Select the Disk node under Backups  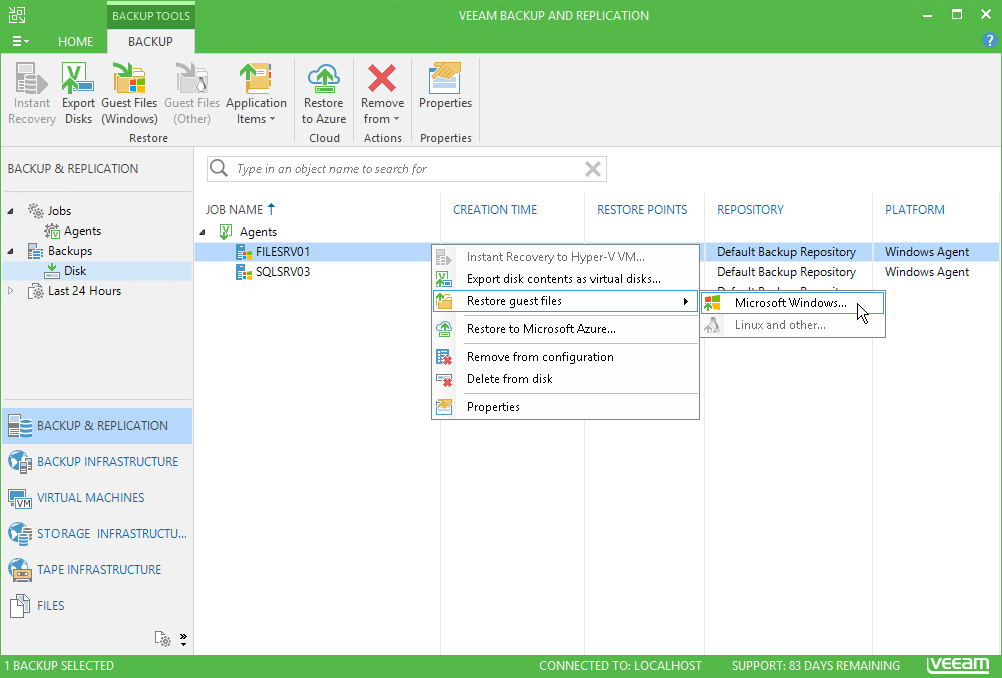point(75,271)
